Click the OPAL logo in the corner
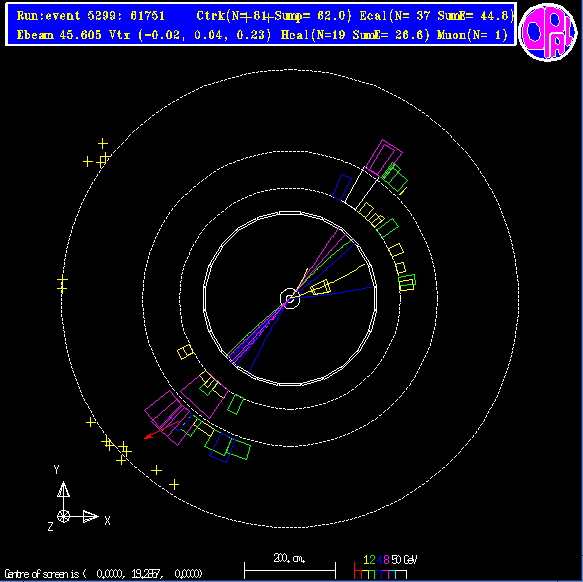The width and height of the screenshot is (583, 582). pos(548,32)
